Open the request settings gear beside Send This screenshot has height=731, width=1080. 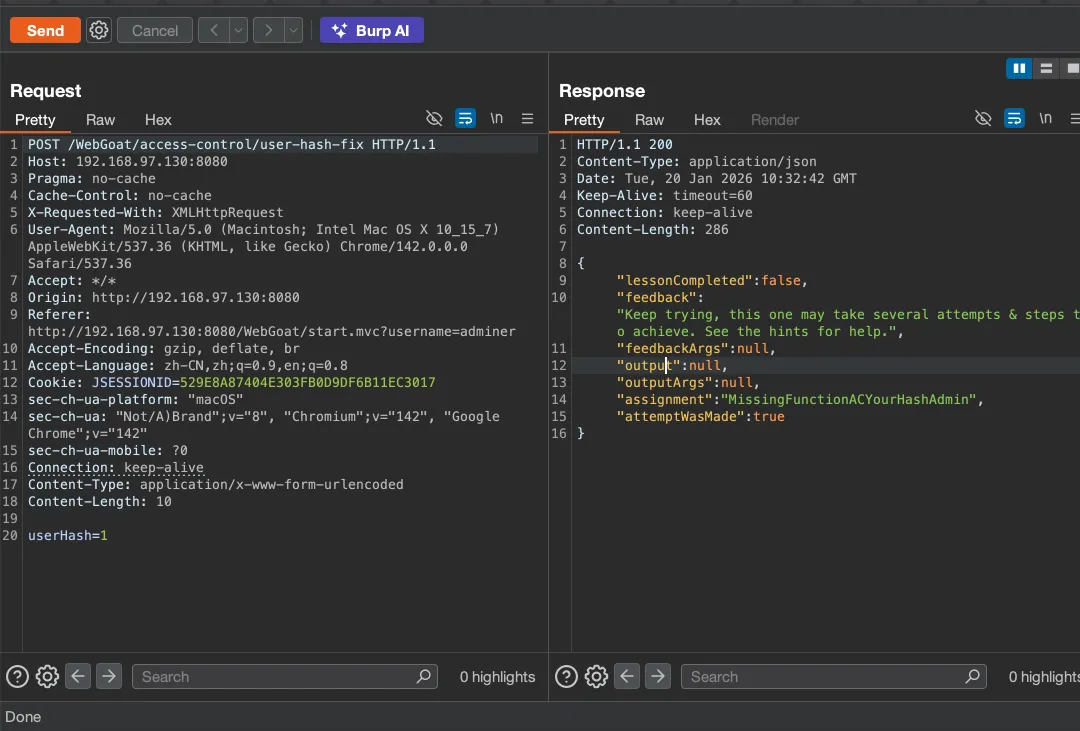98,31
